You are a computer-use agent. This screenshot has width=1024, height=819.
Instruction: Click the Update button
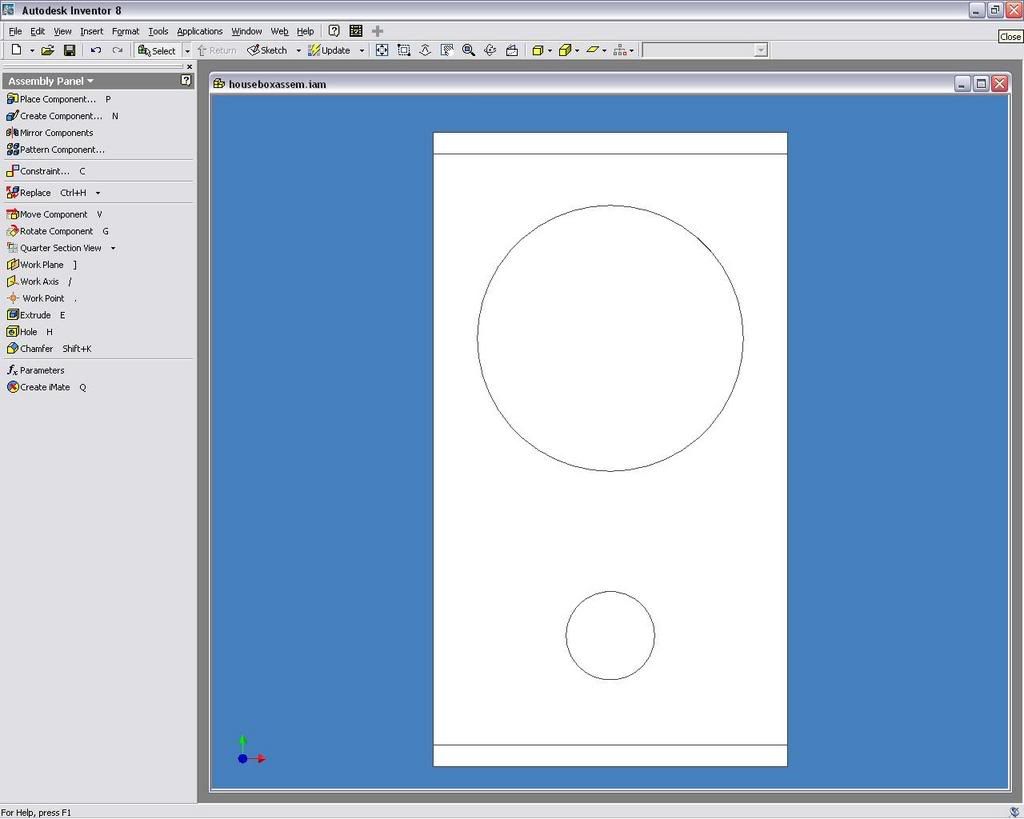pos(329,50)
